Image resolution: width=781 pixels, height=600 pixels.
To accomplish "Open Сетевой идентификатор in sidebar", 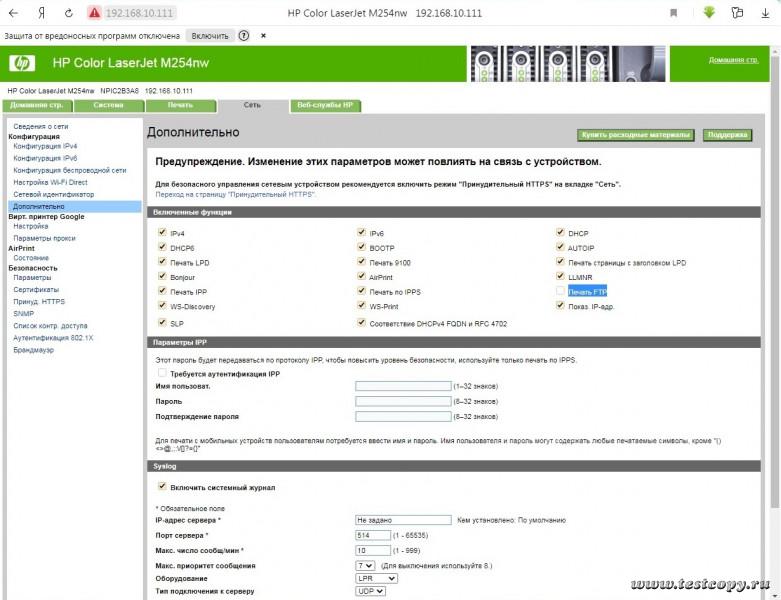I will 53,194.
